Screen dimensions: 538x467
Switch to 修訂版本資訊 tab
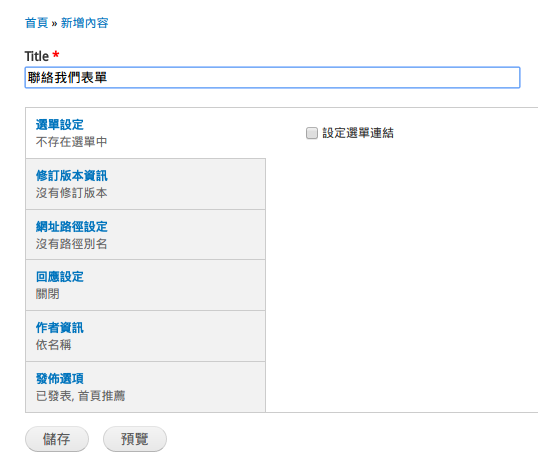click(x=145, y=184)
